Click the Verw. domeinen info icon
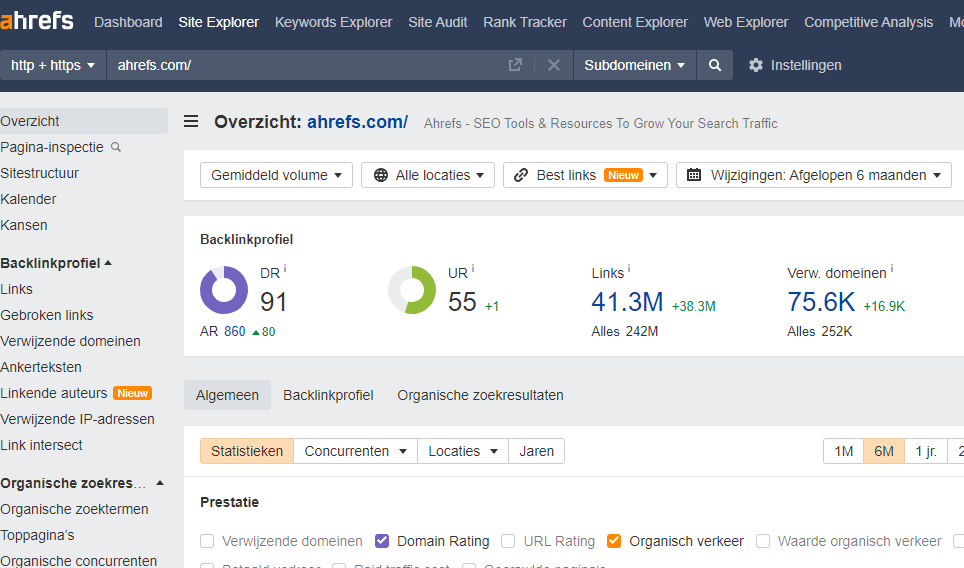The image size is (964, 568). 892,268
